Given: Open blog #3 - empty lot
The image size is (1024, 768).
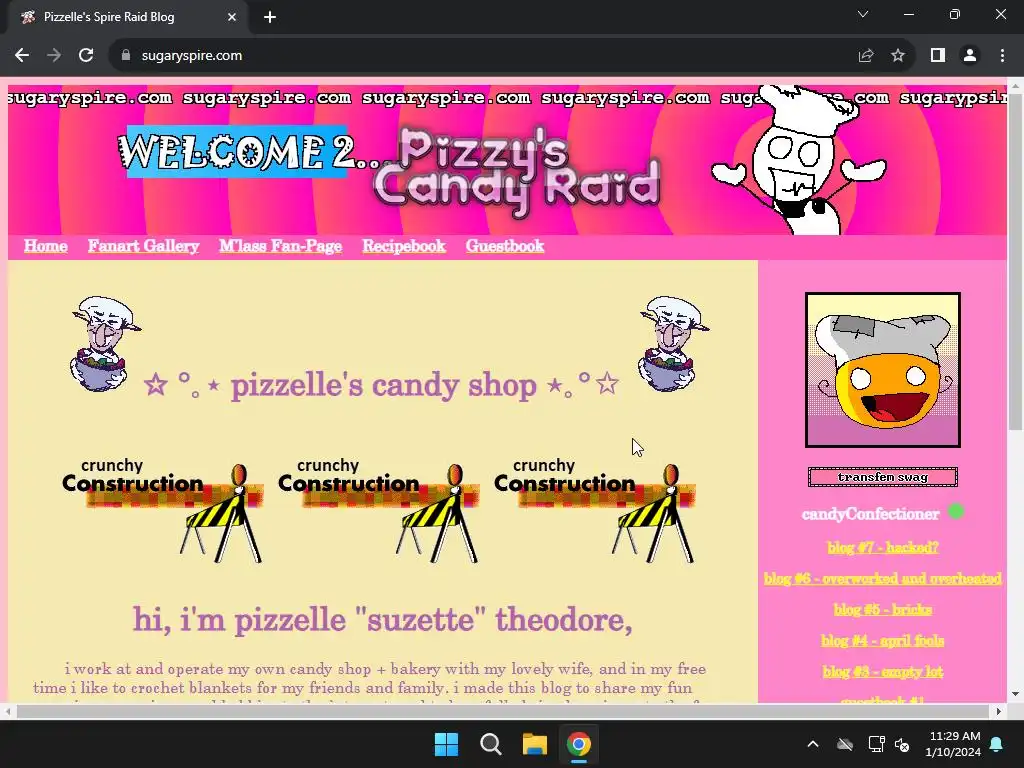Looking at the screenshot, I should [x=883, y=671].
